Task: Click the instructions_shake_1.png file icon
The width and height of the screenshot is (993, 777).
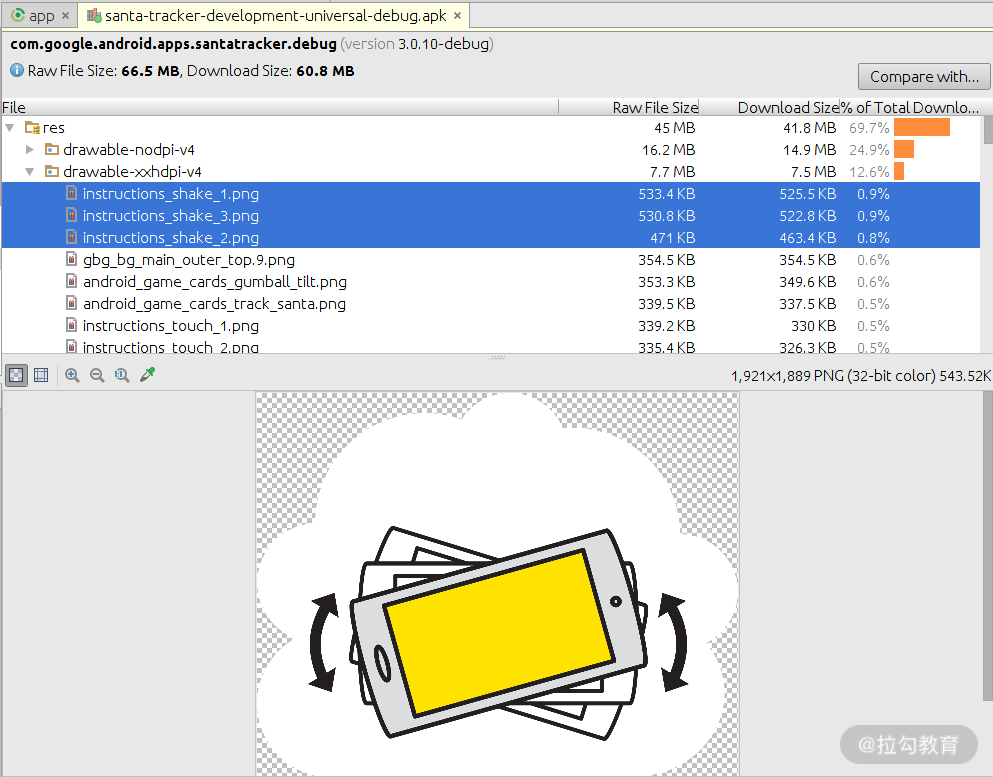Action: 72,193
